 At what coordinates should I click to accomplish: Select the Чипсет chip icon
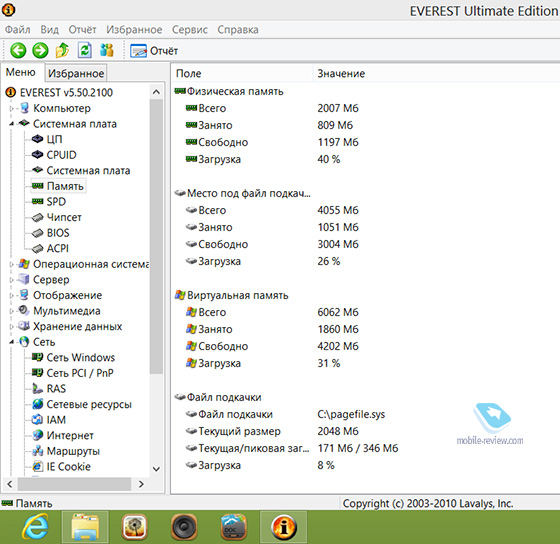point(38,217)
